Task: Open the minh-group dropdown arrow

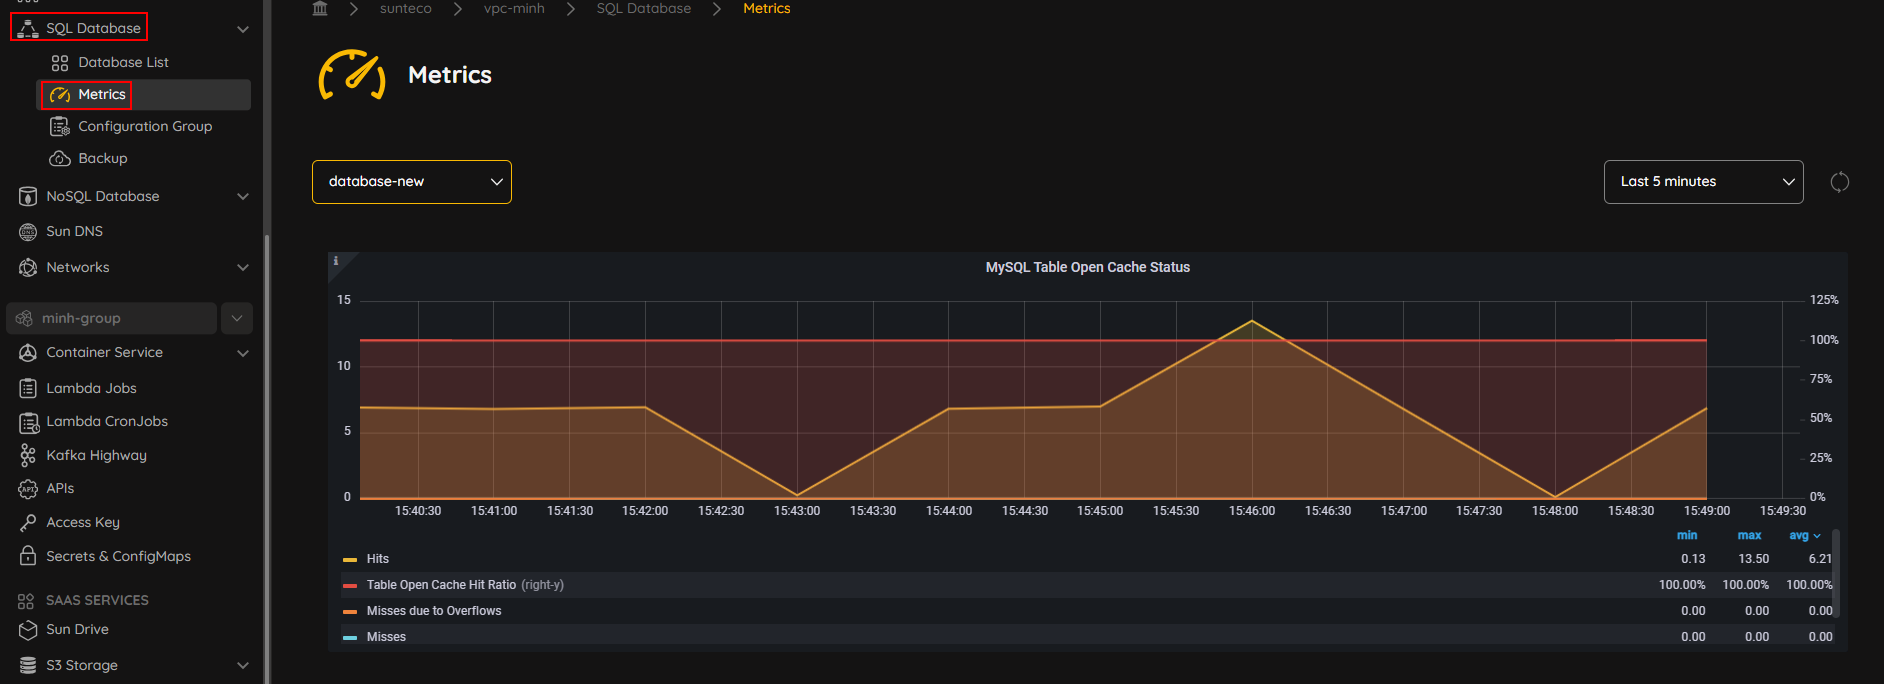Action: [x=237, y=318]
